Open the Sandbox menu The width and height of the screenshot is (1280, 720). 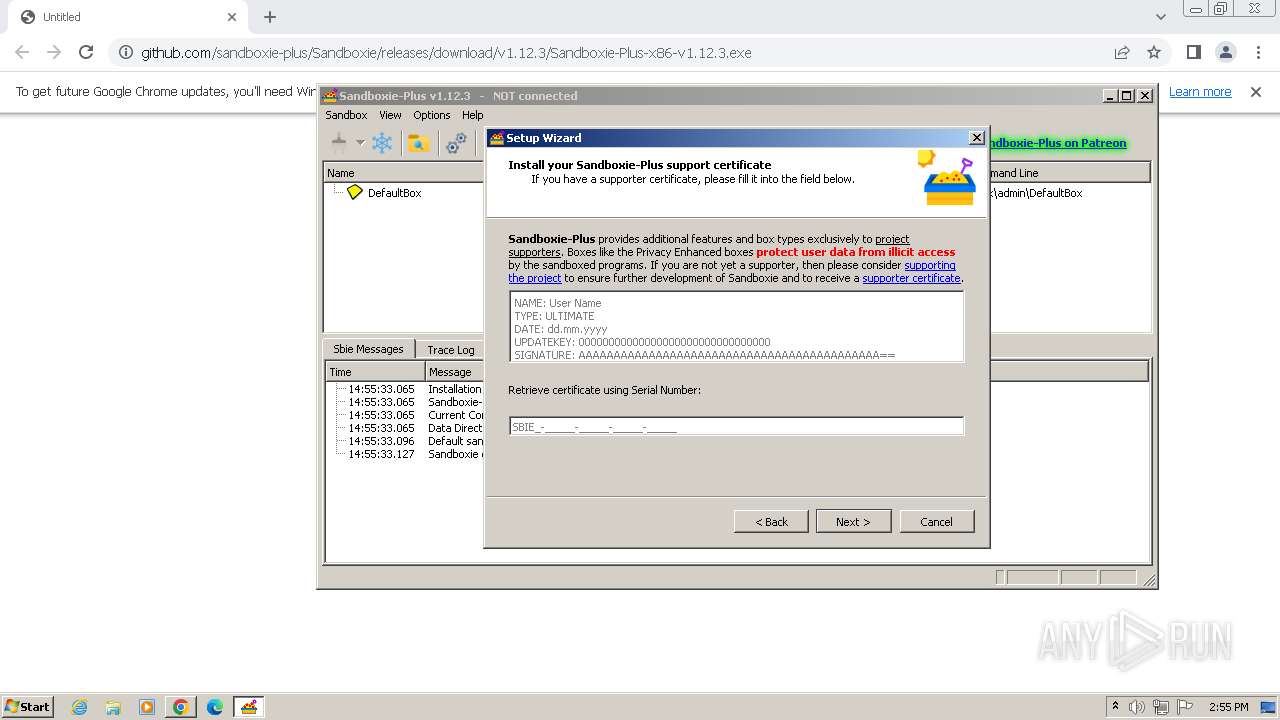pos(346,115)
